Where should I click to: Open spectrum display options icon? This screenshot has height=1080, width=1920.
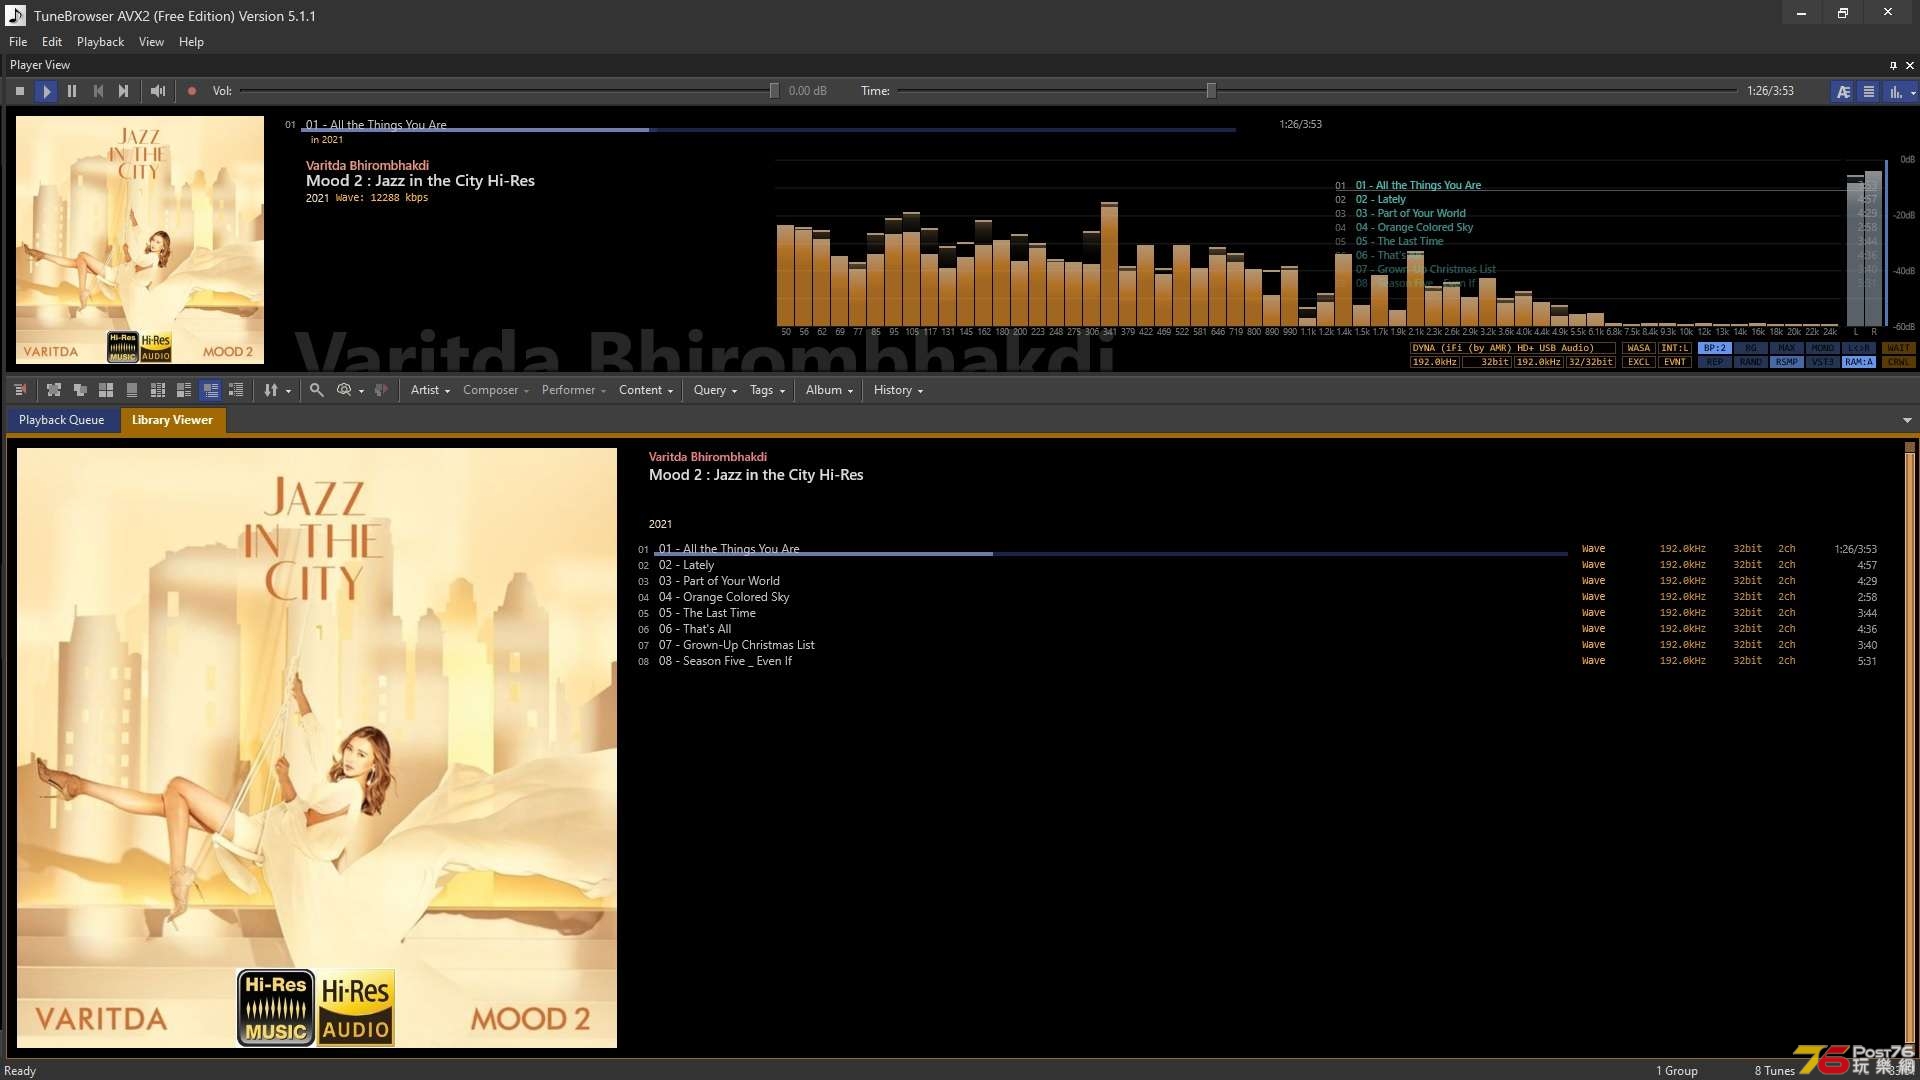point(1900,91)
